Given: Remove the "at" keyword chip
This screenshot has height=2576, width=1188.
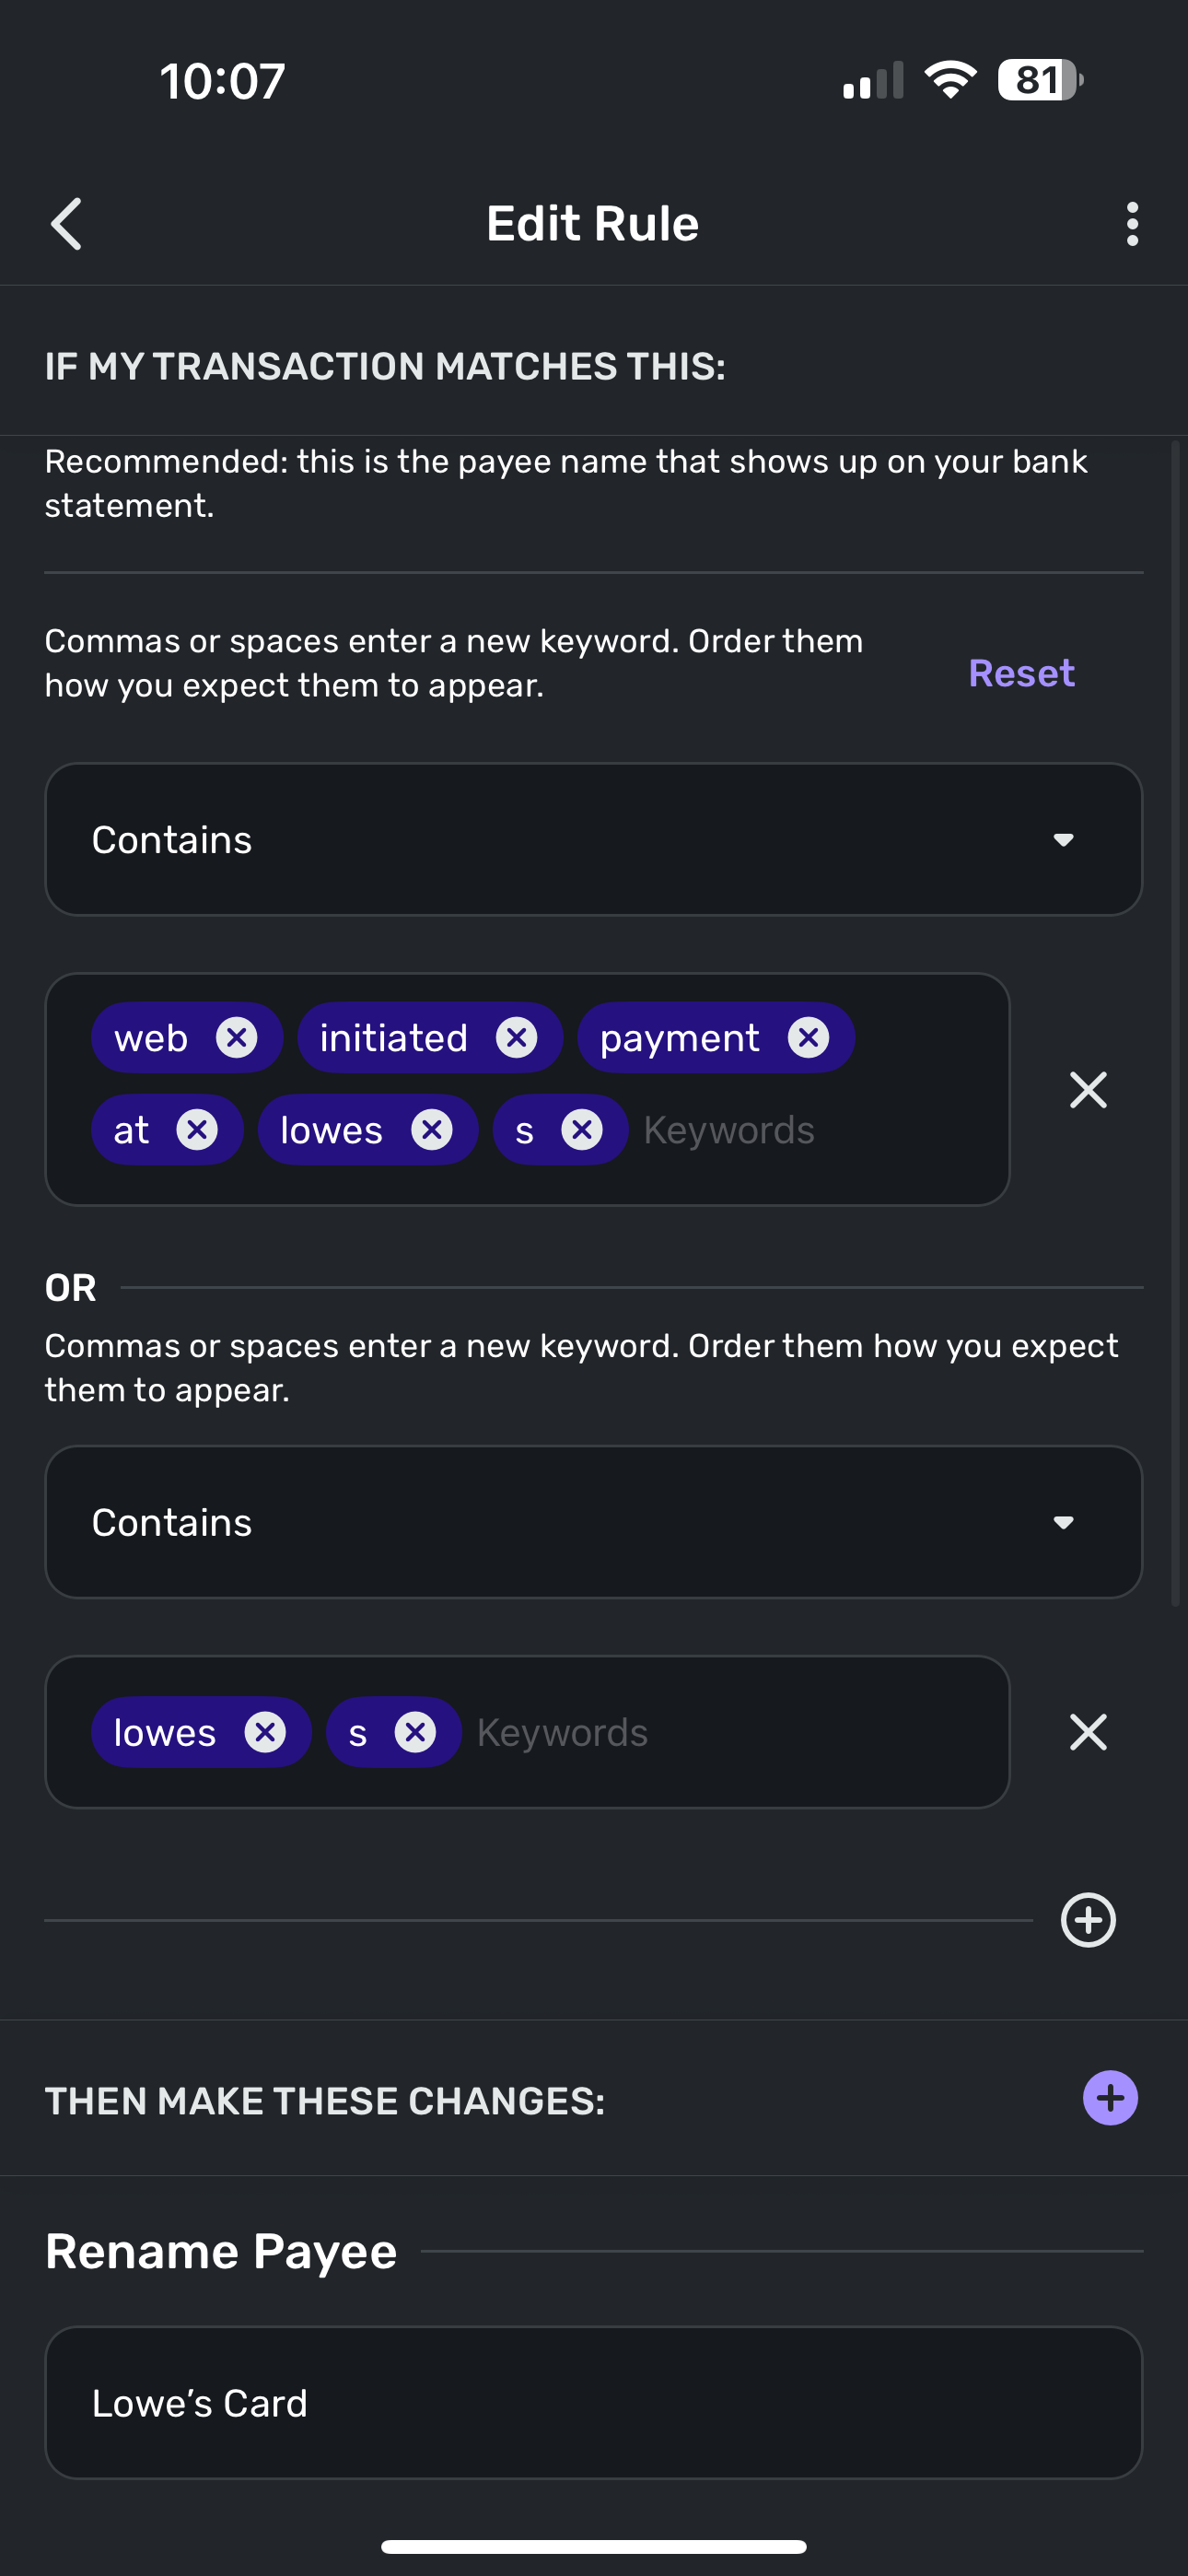Looking at the screenshot, I should pyautogui.click(x=197, y=1130).
